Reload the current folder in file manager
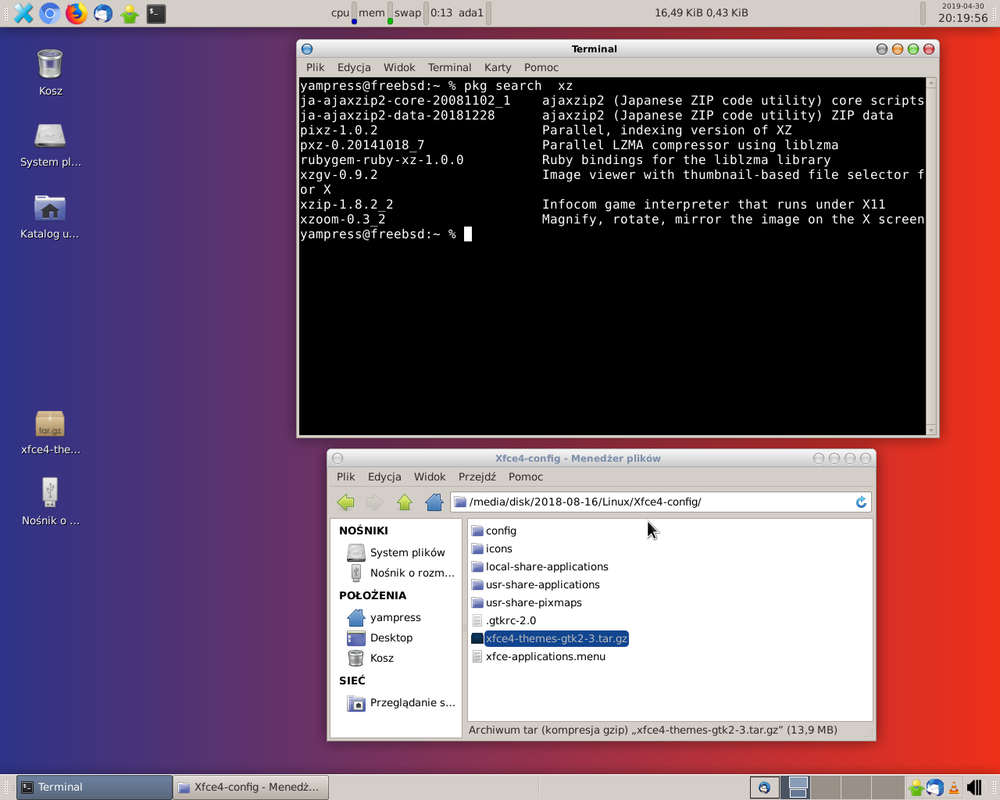1000x800 pixels. point(861,502)
